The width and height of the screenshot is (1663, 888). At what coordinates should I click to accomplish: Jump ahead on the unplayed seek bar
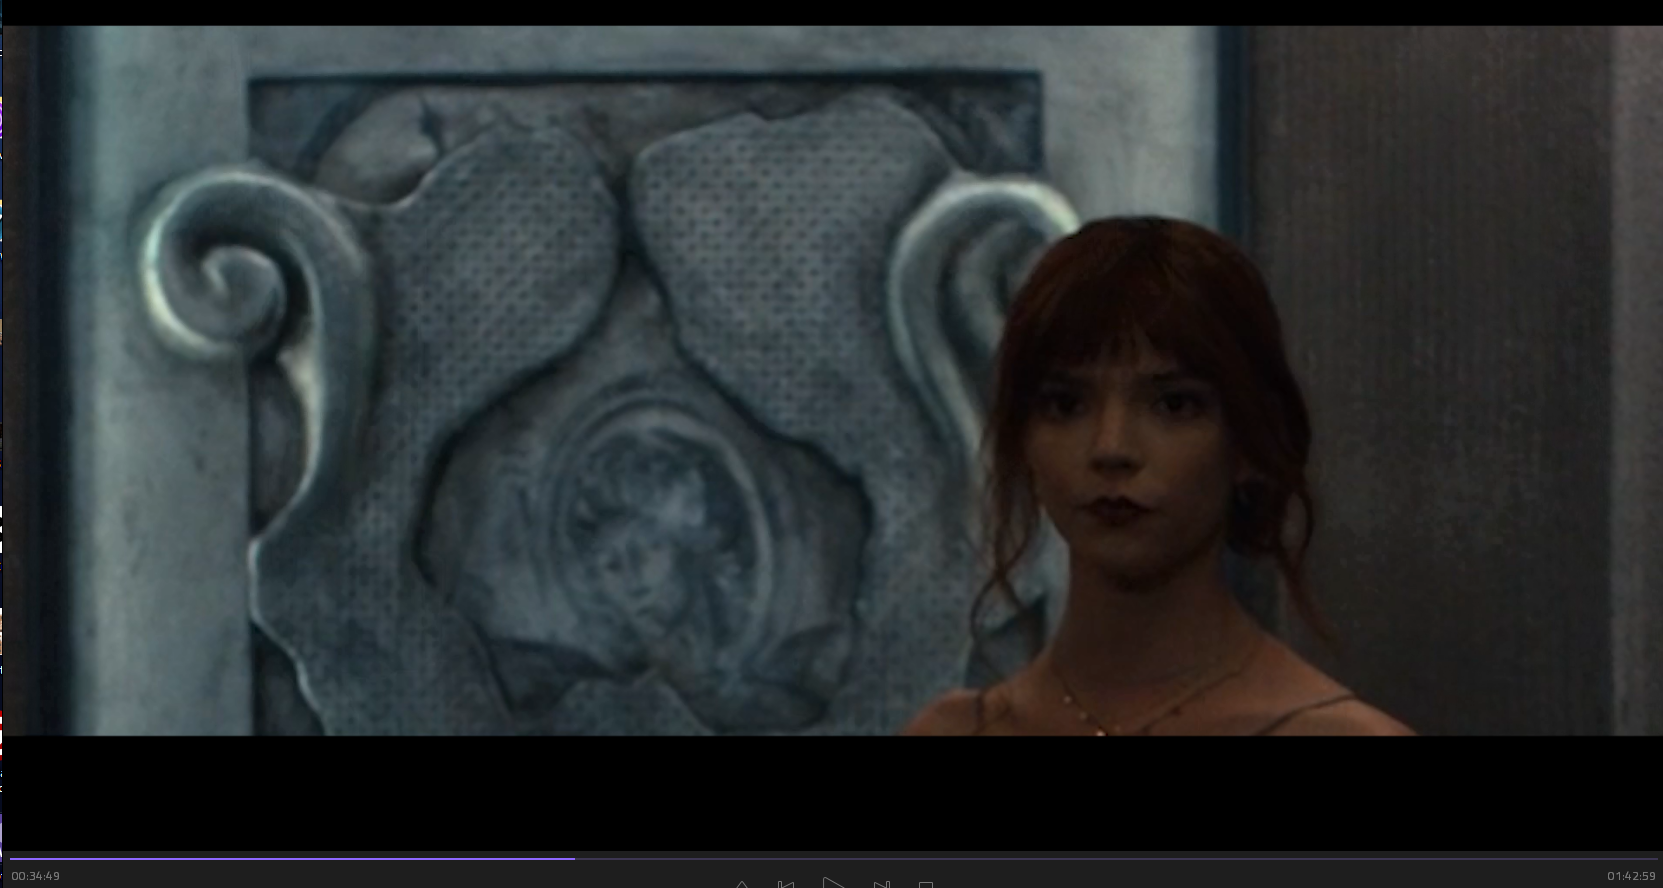pos(1100,858)
